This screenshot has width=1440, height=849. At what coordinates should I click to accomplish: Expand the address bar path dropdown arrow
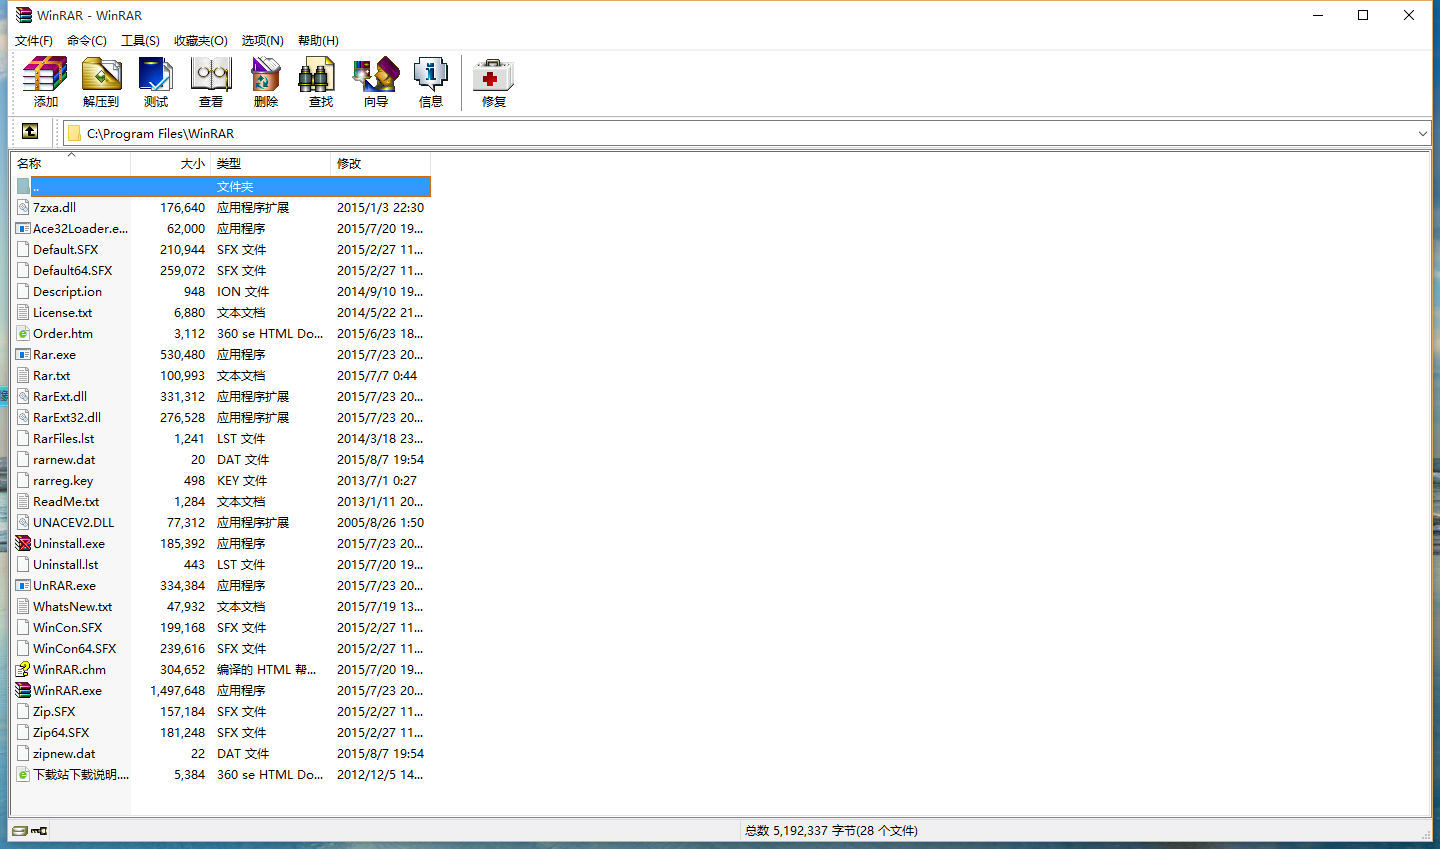(1422, 133)
